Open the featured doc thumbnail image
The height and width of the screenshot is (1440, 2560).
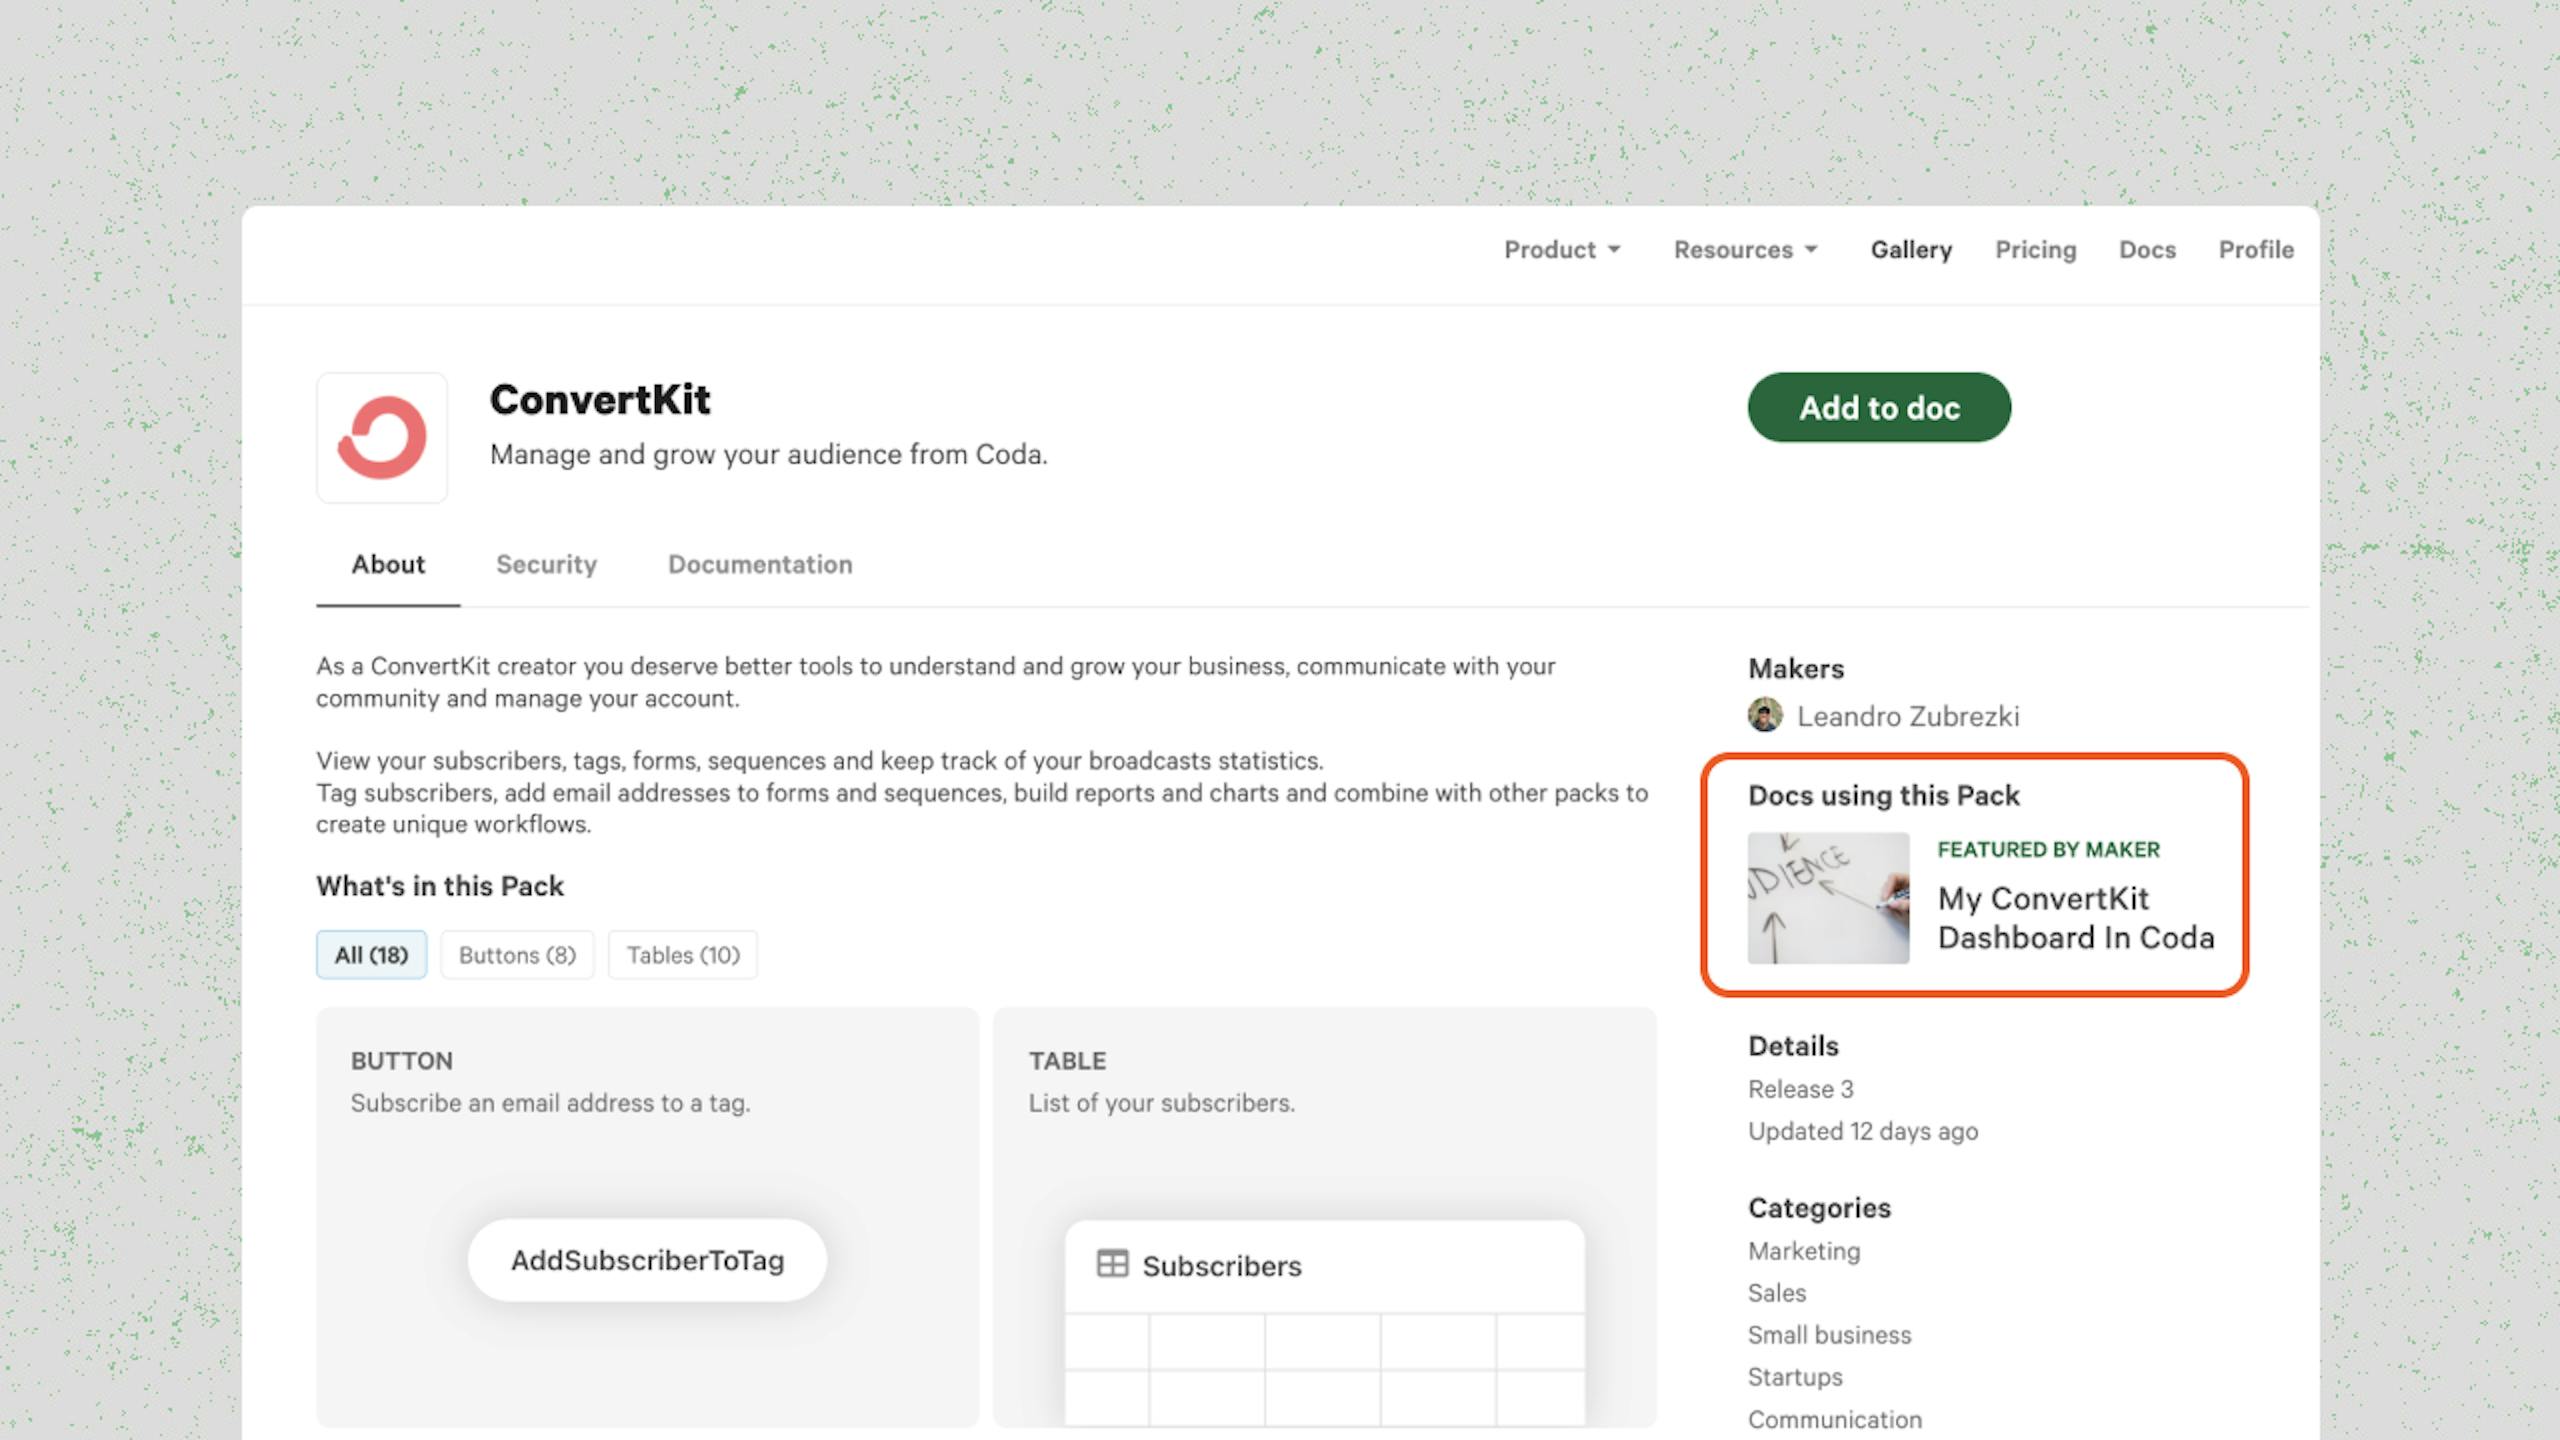coord(1828,898)
